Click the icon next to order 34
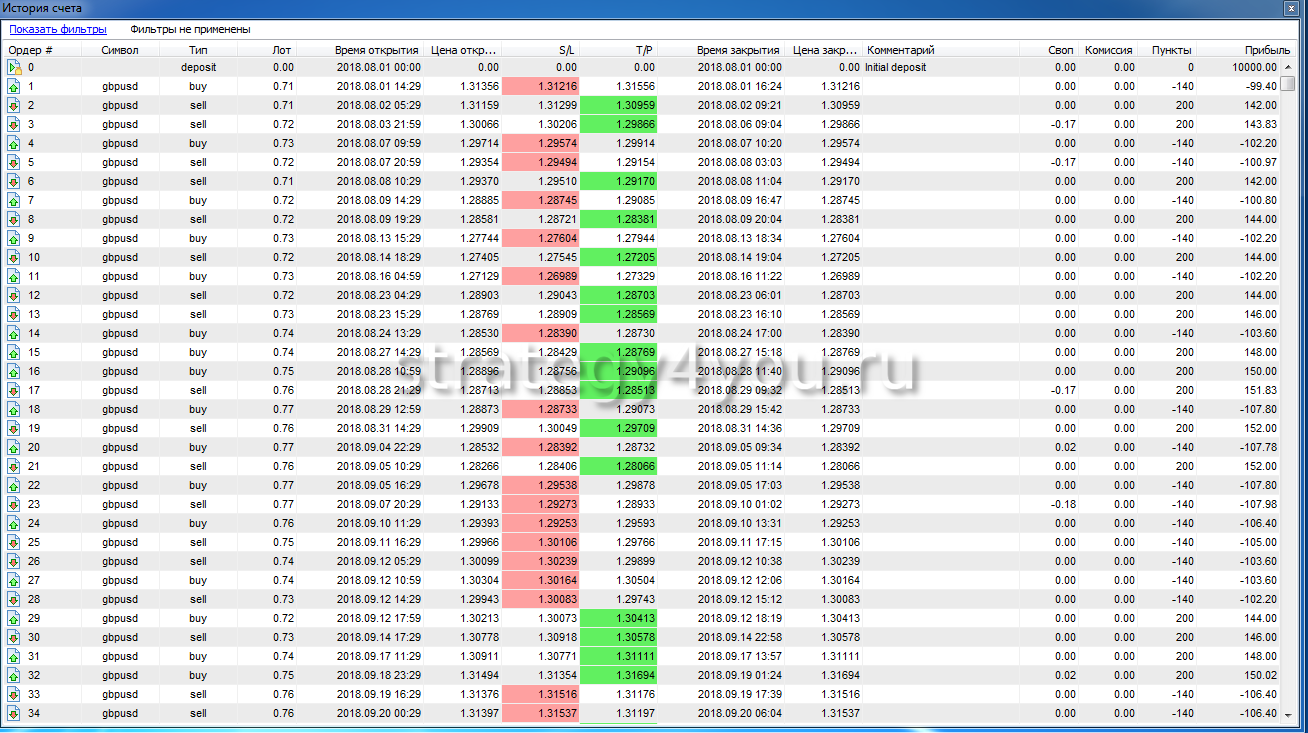The width and height of the screenshot is (1308, 733). [x=14, y=714]
